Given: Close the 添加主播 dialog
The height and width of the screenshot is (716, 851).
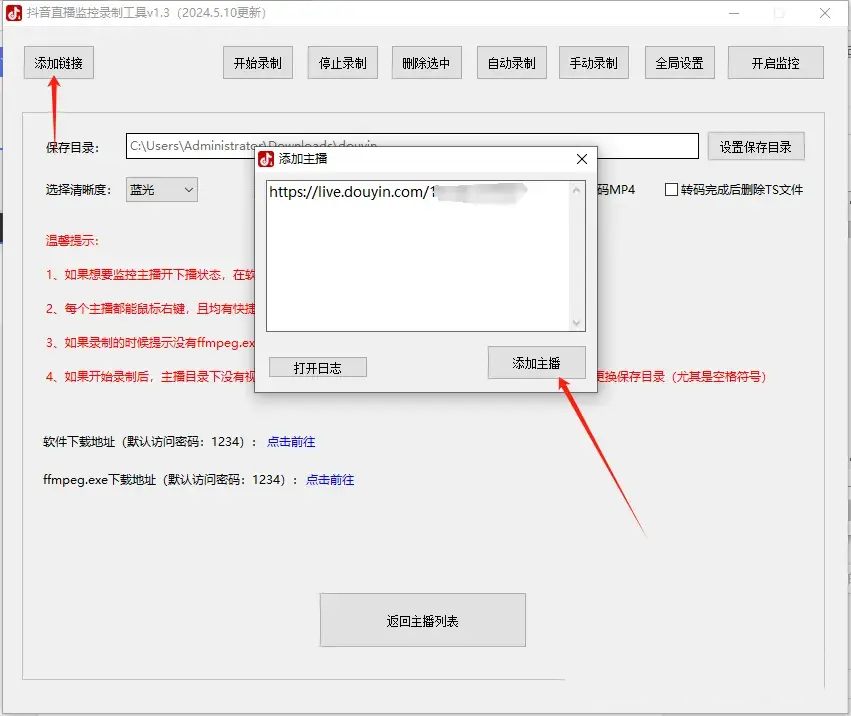Looking at the screenshot, I should 582,159.
